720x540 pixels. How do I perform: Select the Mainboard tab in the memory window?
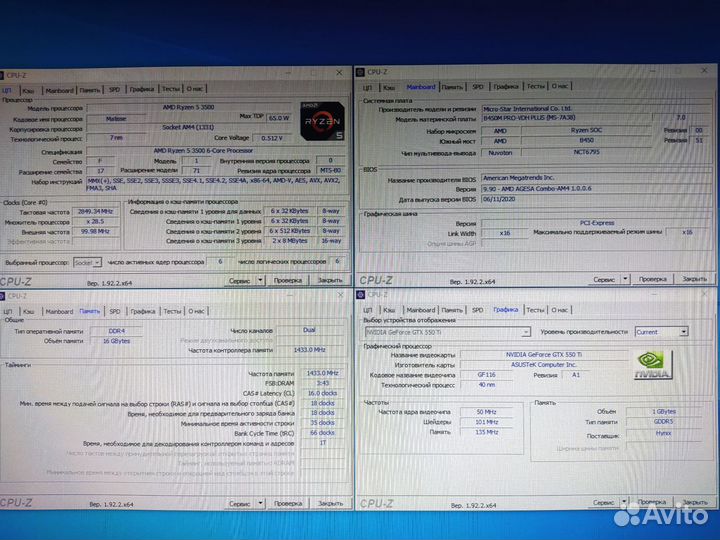pos(59,311)
